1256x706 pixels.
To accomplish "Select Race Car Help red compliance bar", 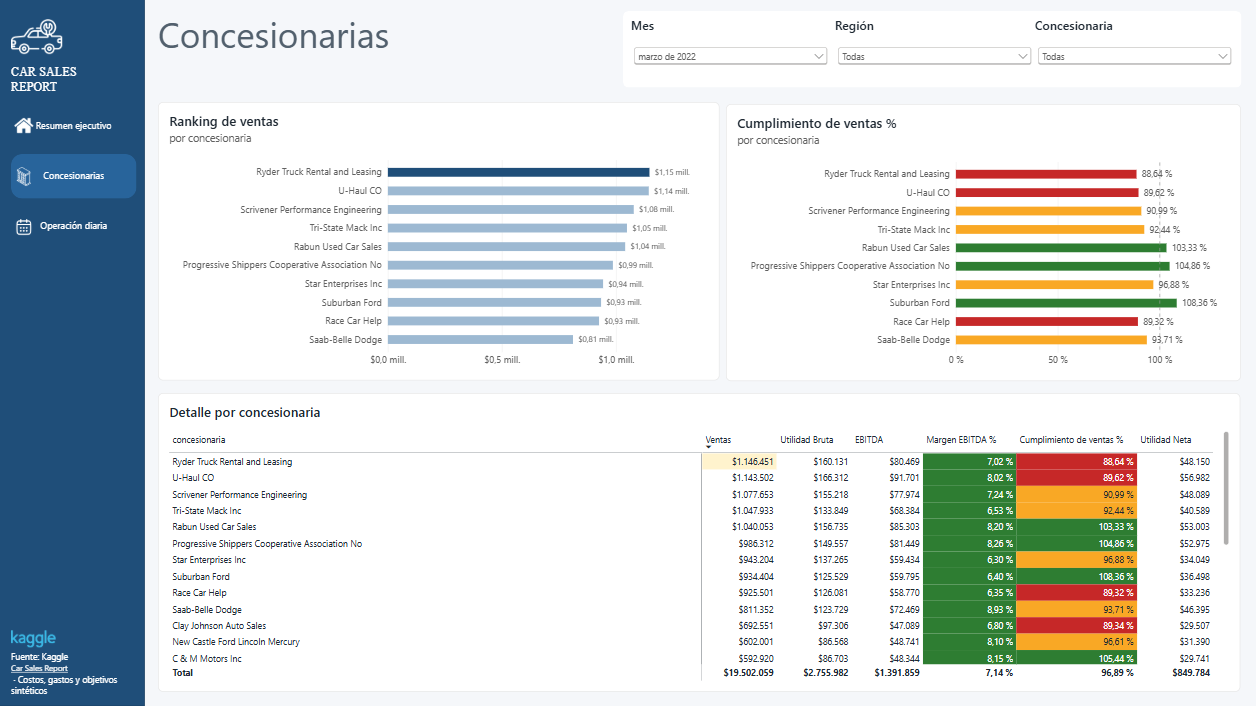I will click(1047, 321).
